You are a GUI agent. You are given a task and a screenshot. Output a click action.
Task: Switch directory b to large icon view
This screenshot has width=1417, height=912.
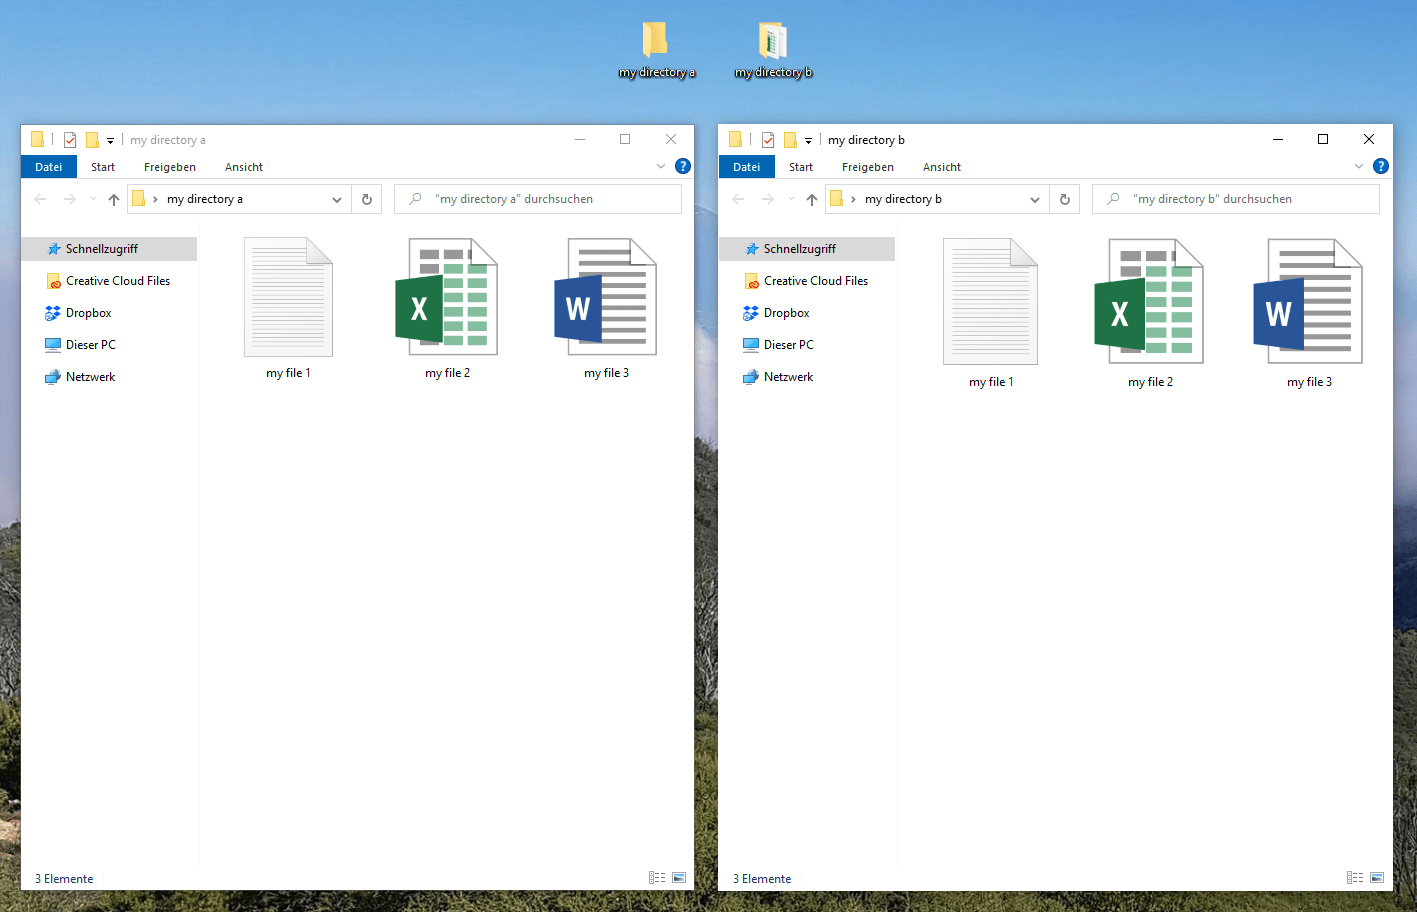tap(1379, 877)
